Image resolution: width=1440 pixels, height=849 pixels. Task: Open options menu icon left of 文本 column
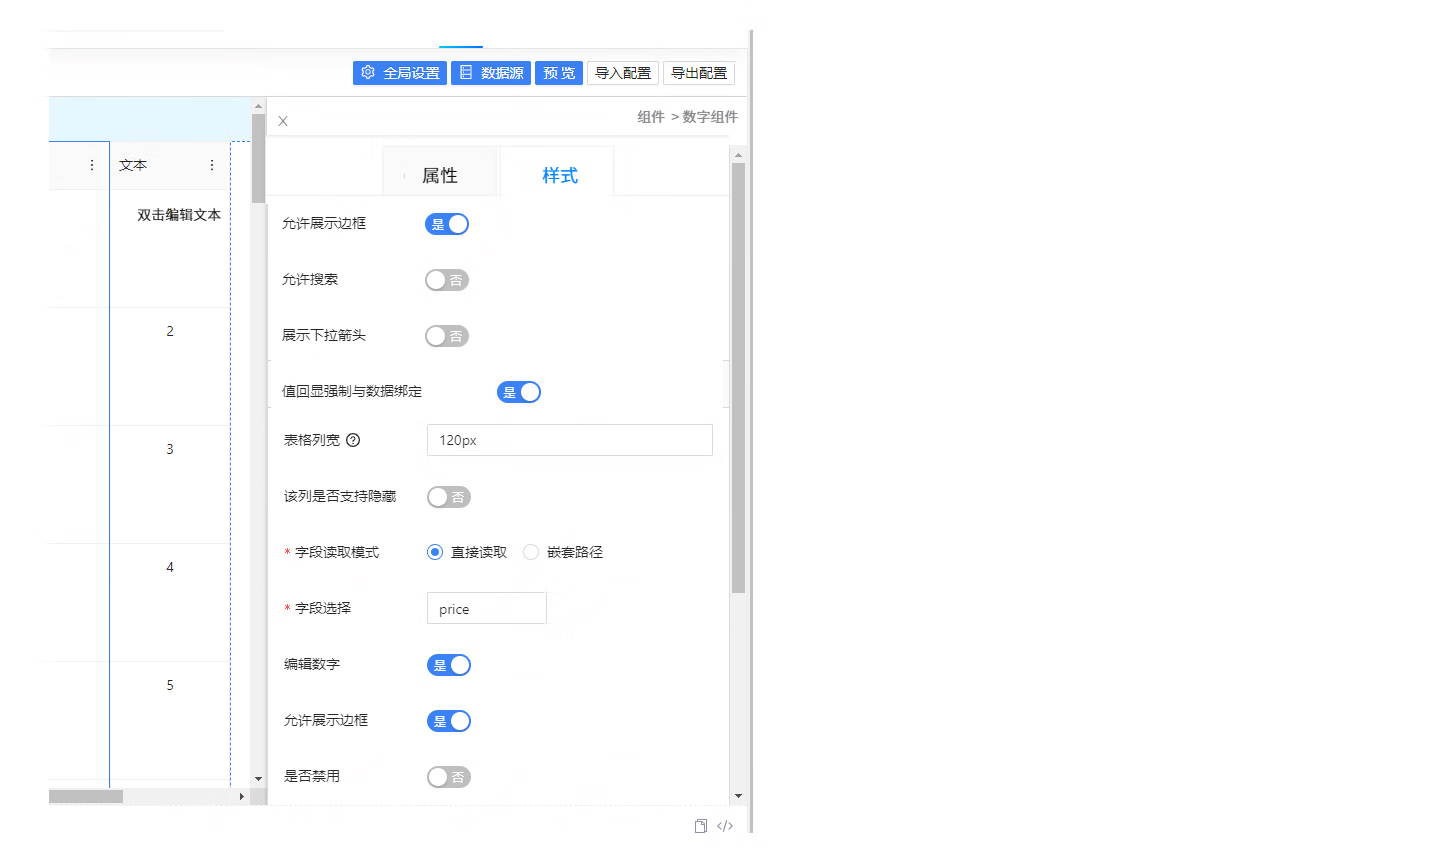click(92, 165)
